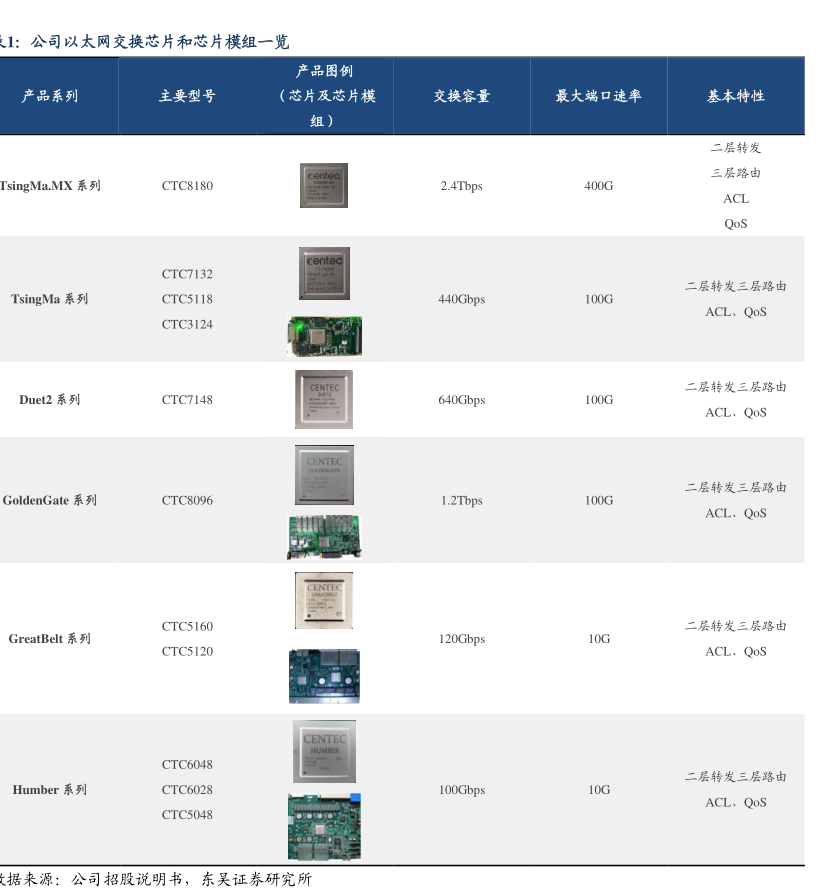
Task: Select model number CTC7148
Action: (x=187, y=400)
